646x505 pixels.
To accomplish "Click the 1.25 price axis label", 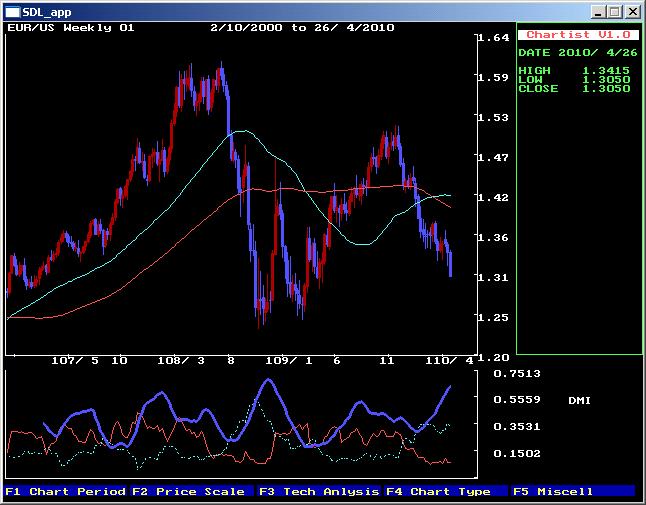I will click(494, 318).
